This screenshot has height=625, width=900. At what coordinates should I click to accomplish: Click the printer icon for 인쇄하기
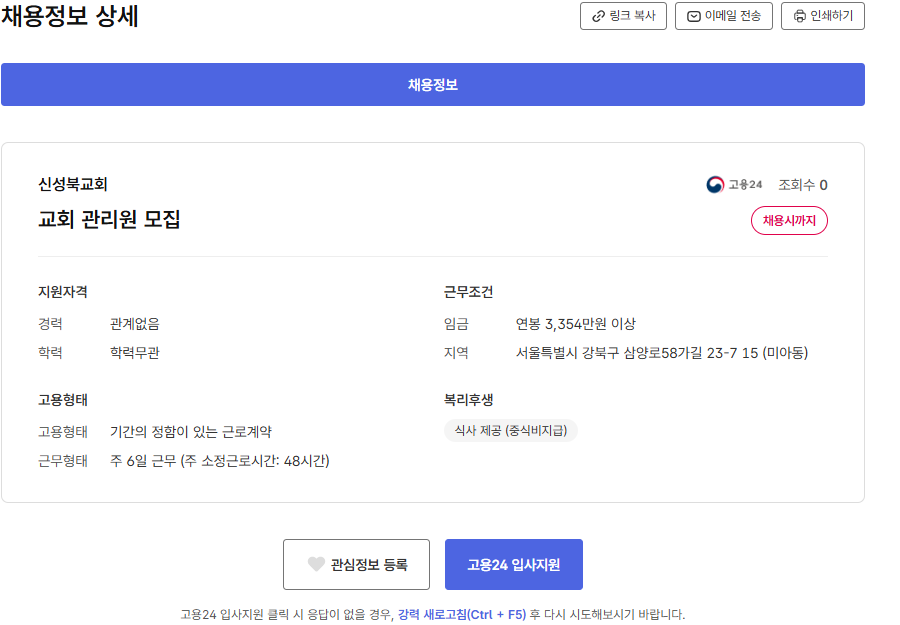click(x=799, y=16)
